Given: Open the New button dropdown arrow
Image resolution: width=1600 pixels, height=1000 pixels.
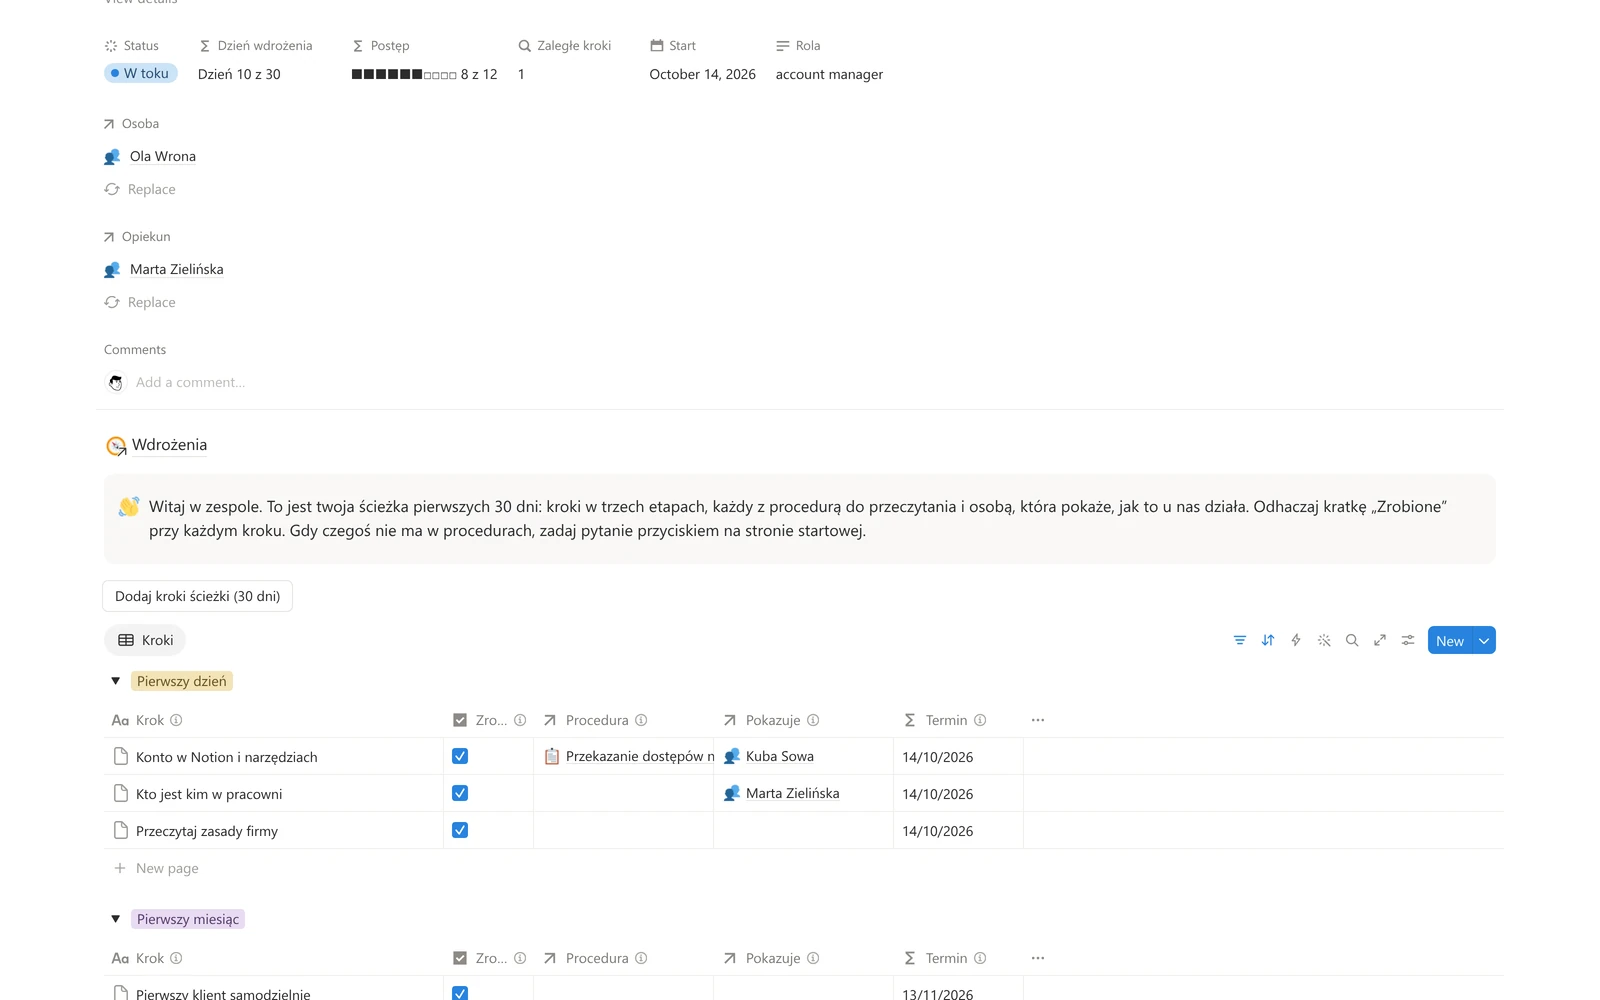Looking at the screenshot, I should click(1484, 641).
